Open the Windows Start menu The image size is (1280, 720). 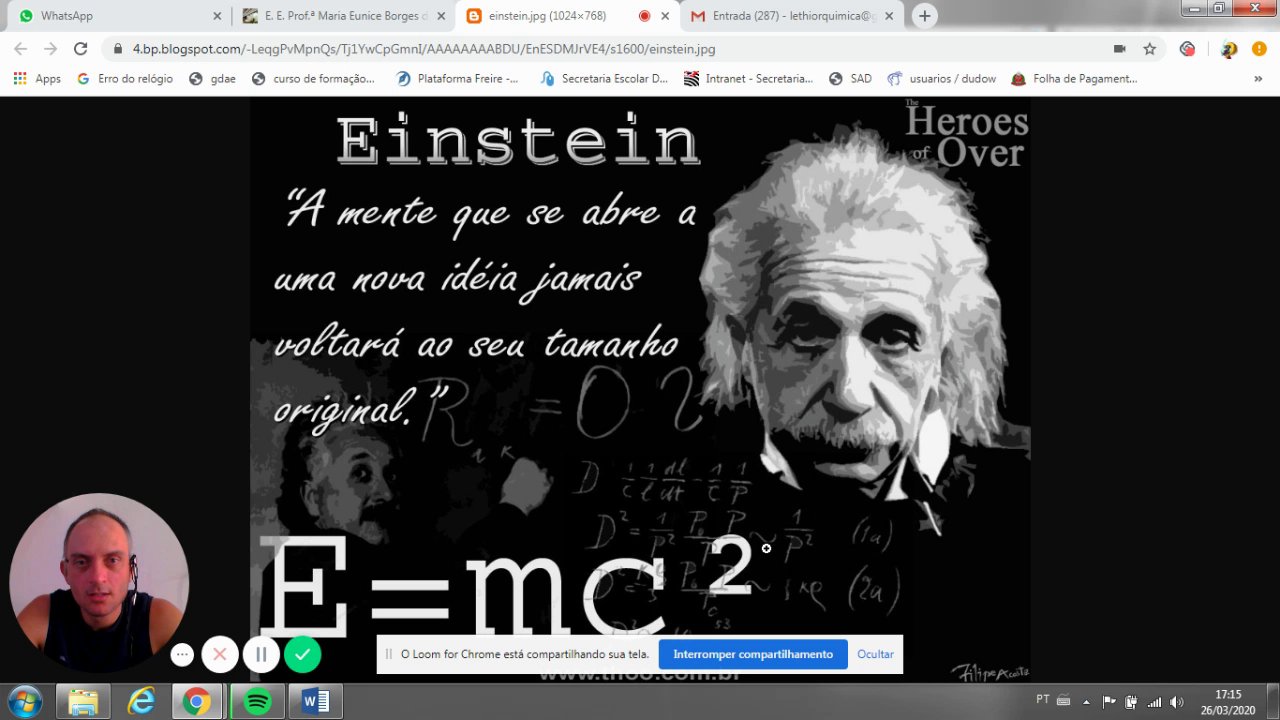[x=24, y=701]
